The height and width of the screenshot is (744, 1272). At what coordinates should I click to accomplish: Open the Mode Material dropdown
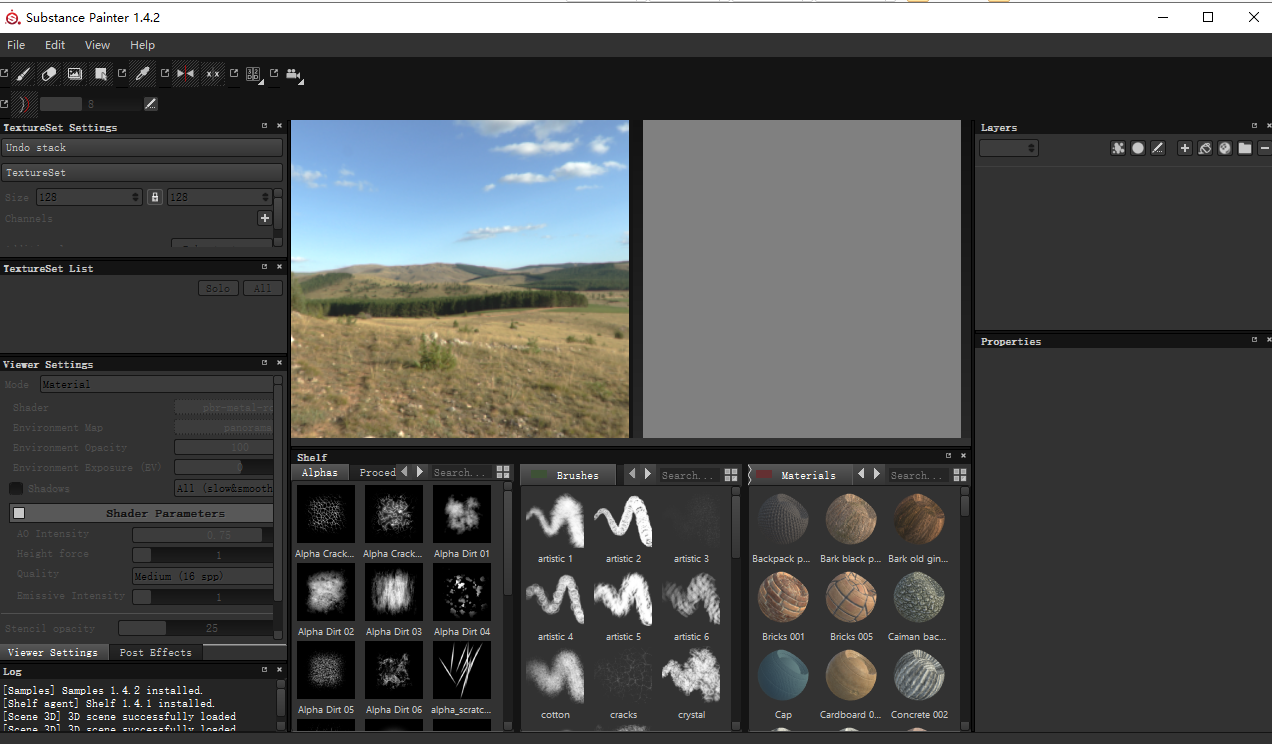pyautogui.click(x=156, y=384)
